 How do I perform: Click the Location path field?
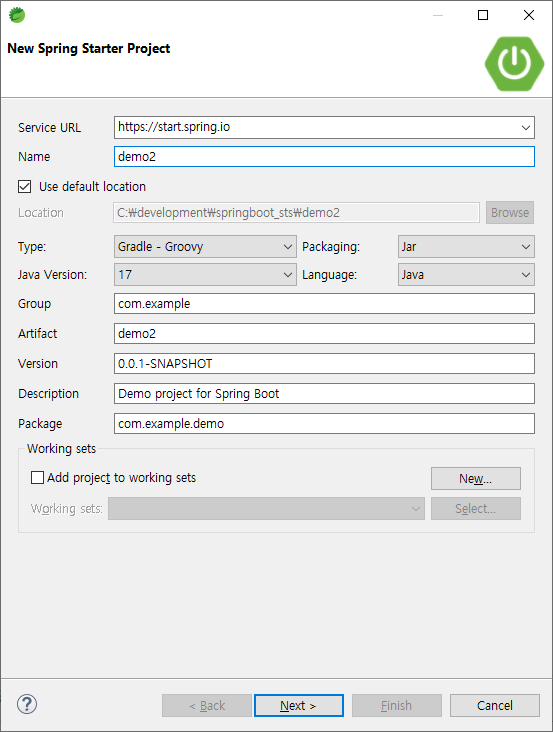tap(296, 212)
